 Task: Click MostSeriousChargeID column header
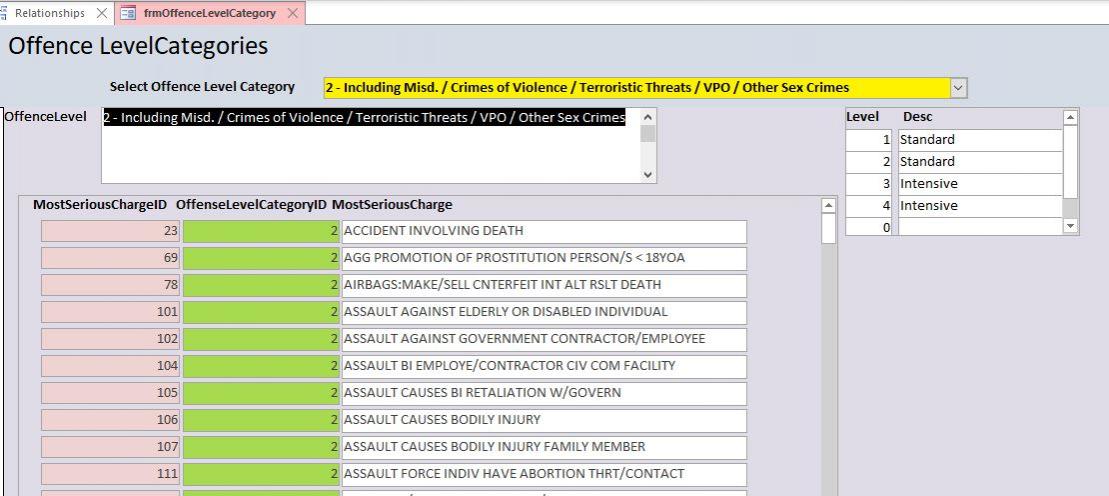pyautogui.click(x=100, y=205)
